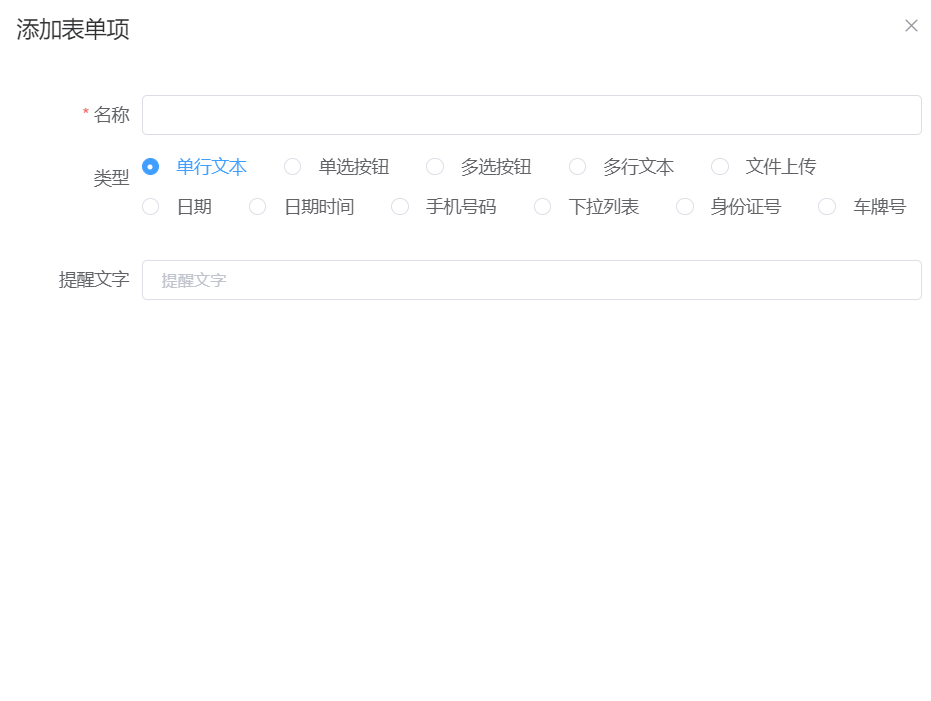The height and width of the screenshot is (701, 931).
Task: Choose 身份证号 radio button
Action: (685, 207)
